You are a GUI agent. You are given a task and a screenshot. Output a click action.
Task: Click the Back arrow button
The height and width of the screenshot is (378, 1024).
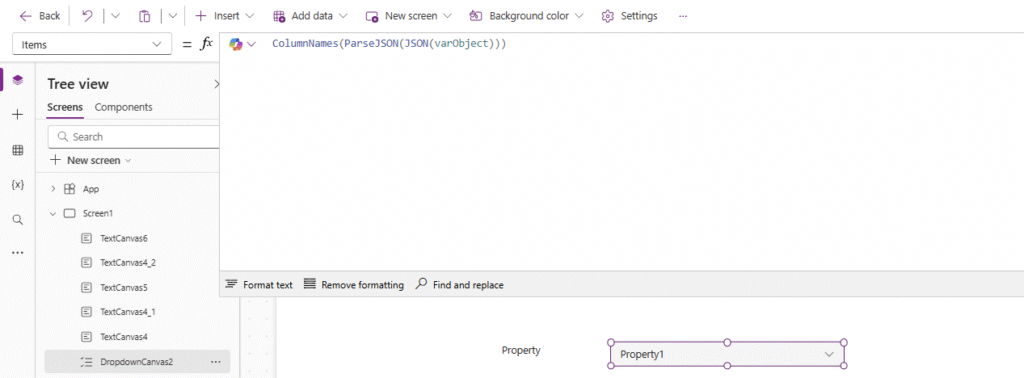[40, 16]
